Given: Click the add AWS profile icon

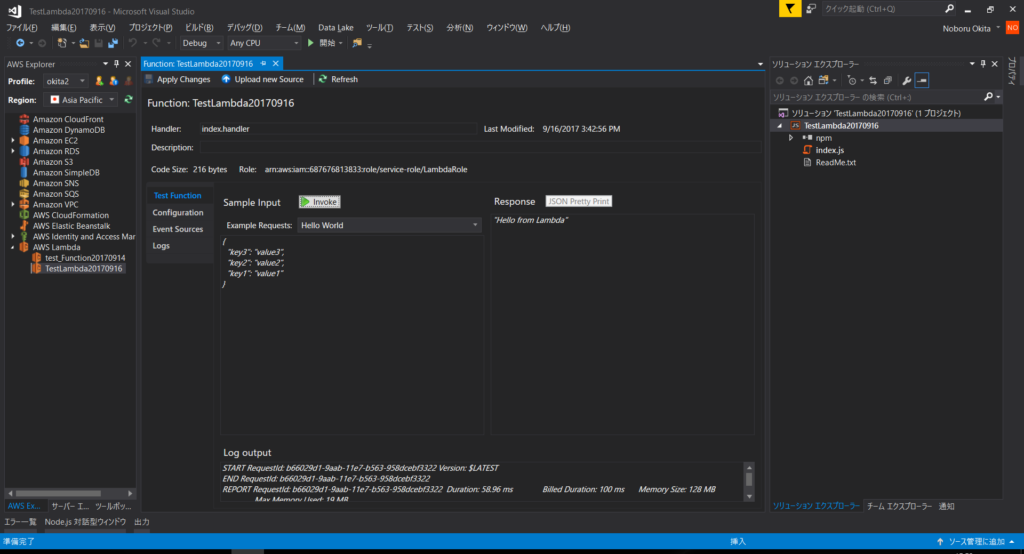Looking at the screenshot, I should [x=99, y=81].
